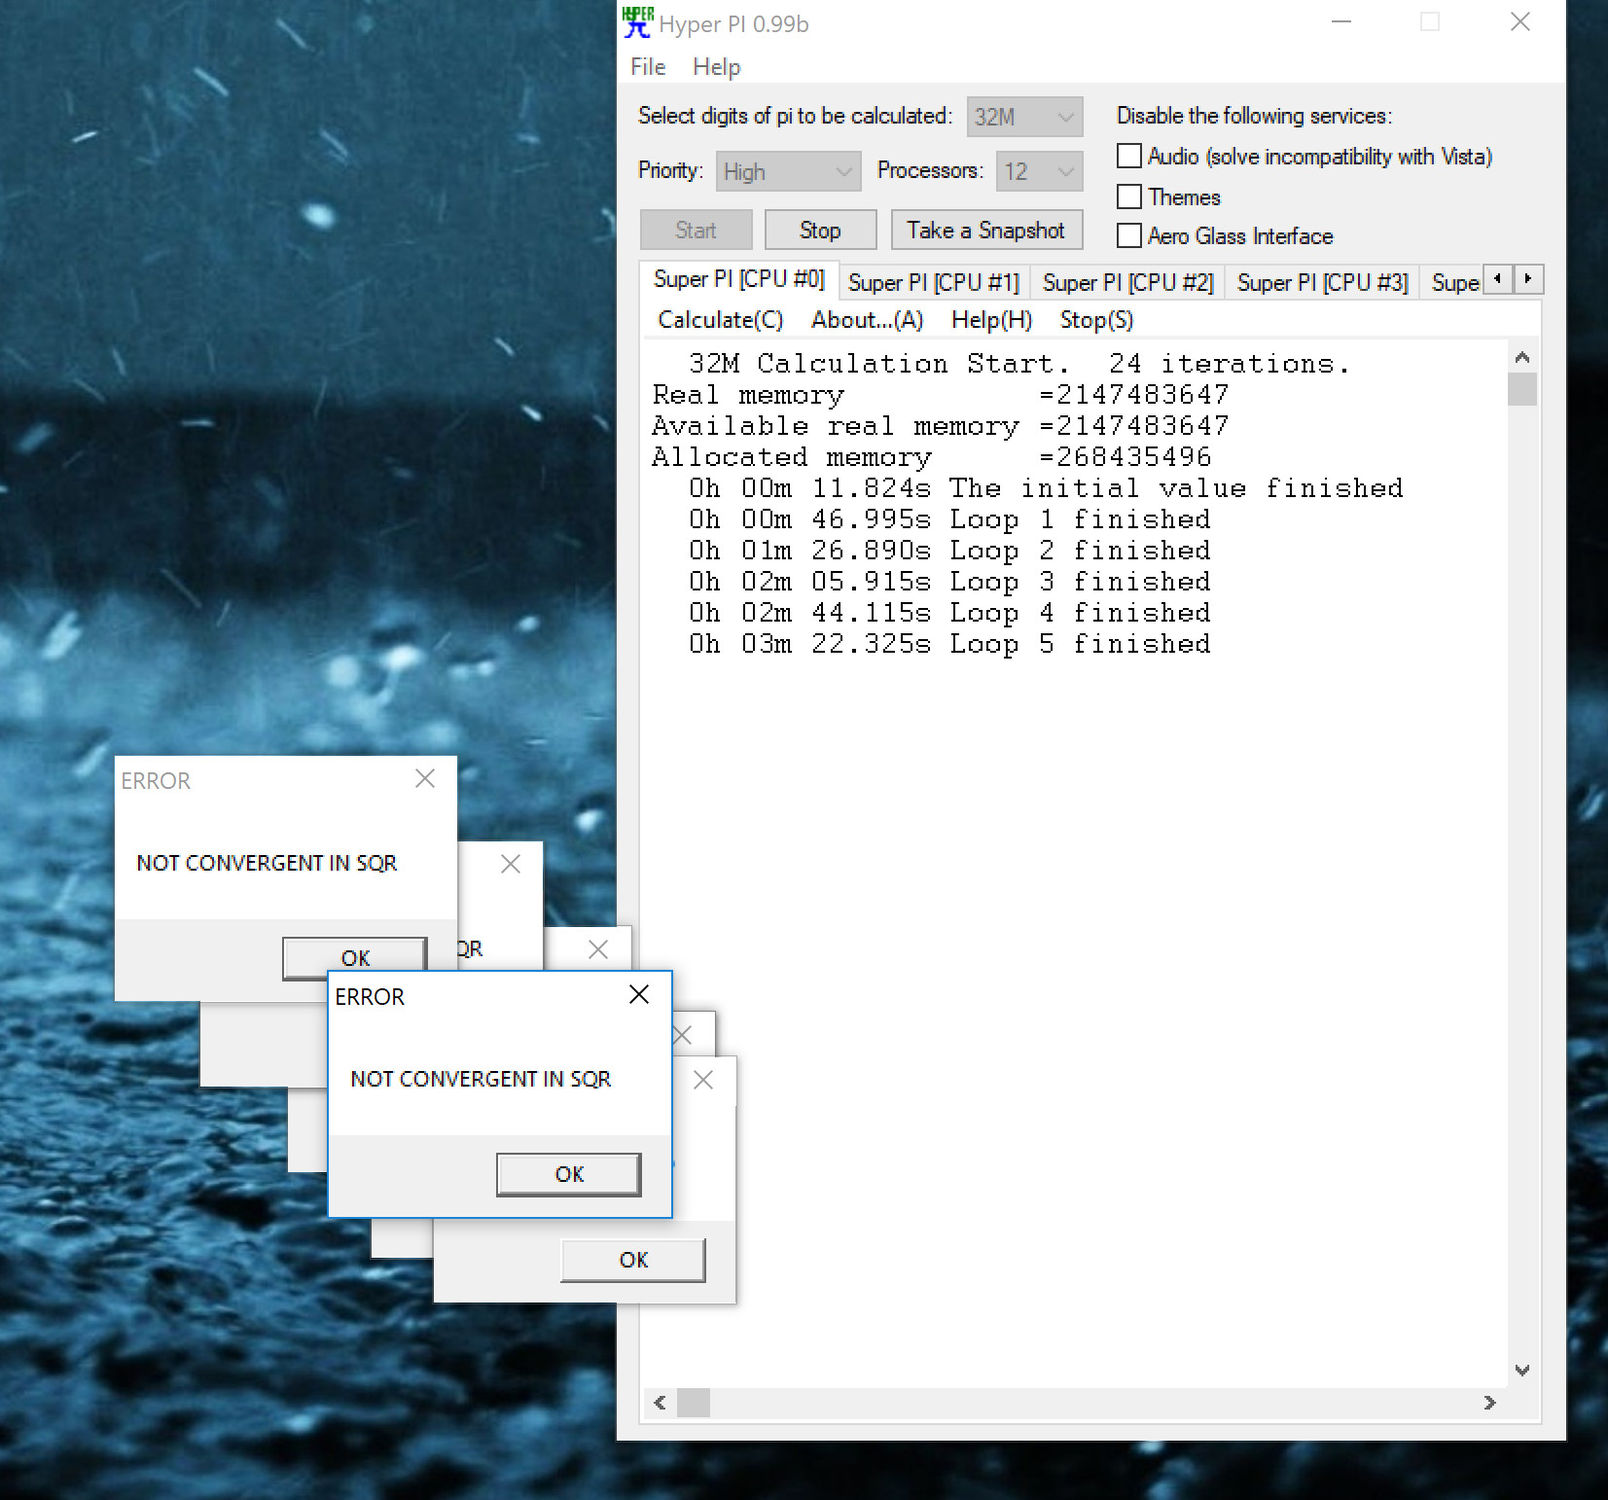Screen dimensions: 1608x1500
Task: Click OK in the front ERROR dialog
Action: [x=569, y=1174]
